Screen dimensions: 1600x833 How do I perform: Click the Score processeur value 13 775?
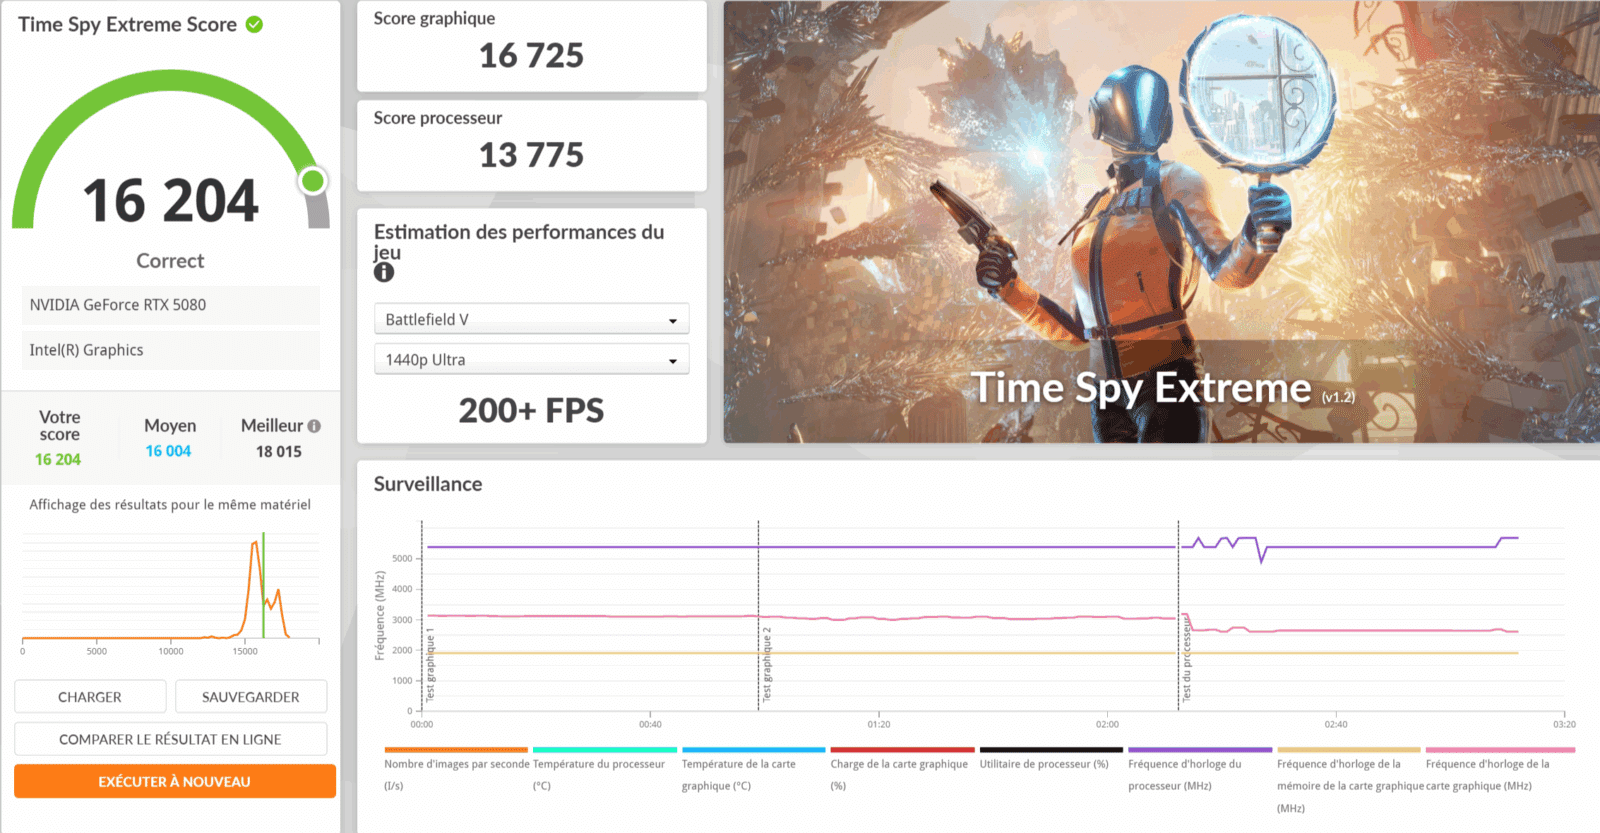tap(531, 155)
